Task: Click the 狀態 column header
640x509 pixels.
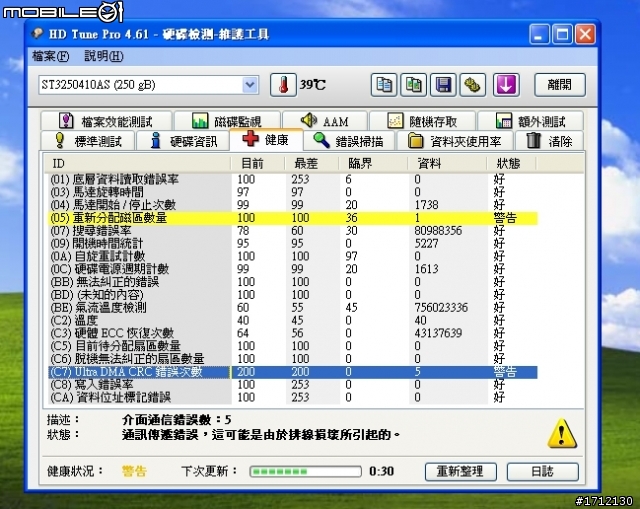Action: [x=511, y=163]
